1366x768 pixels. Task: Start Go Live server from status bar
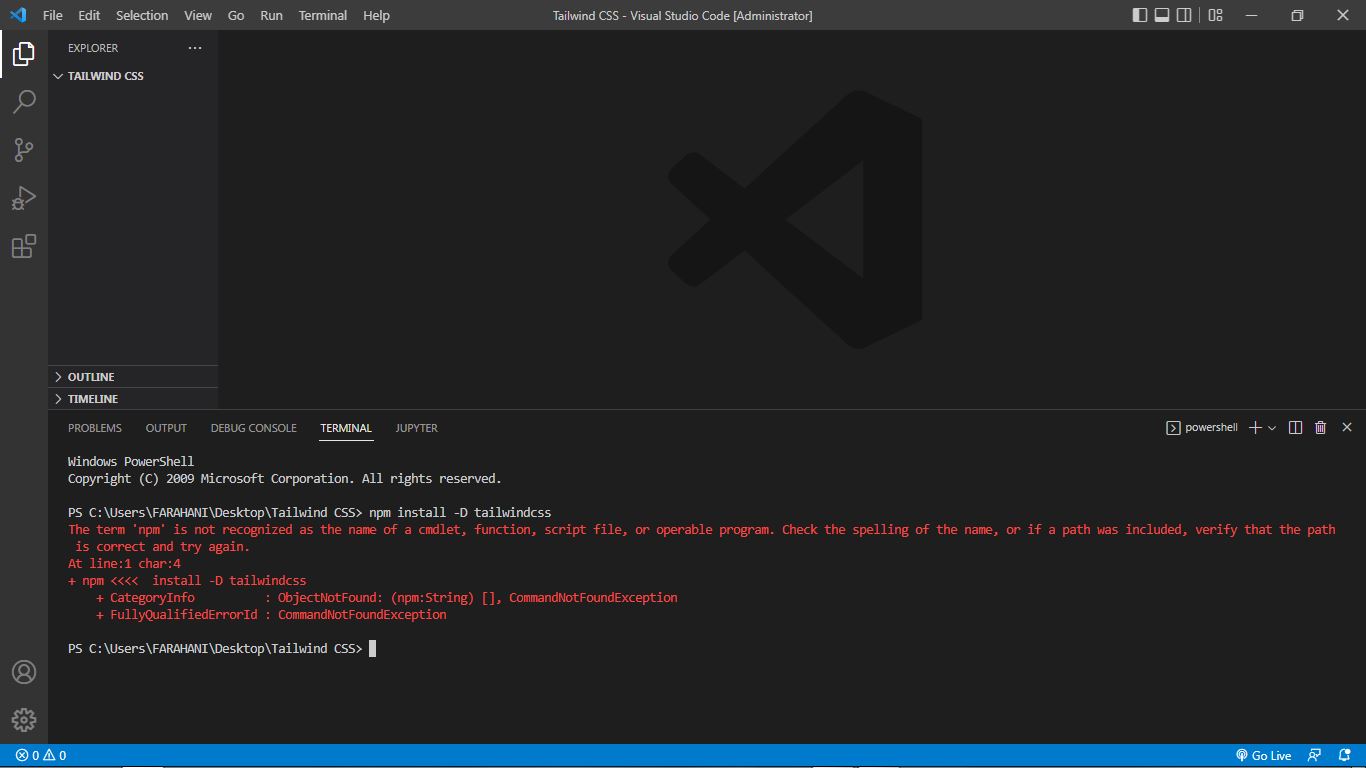click(x=1263, y=756)
